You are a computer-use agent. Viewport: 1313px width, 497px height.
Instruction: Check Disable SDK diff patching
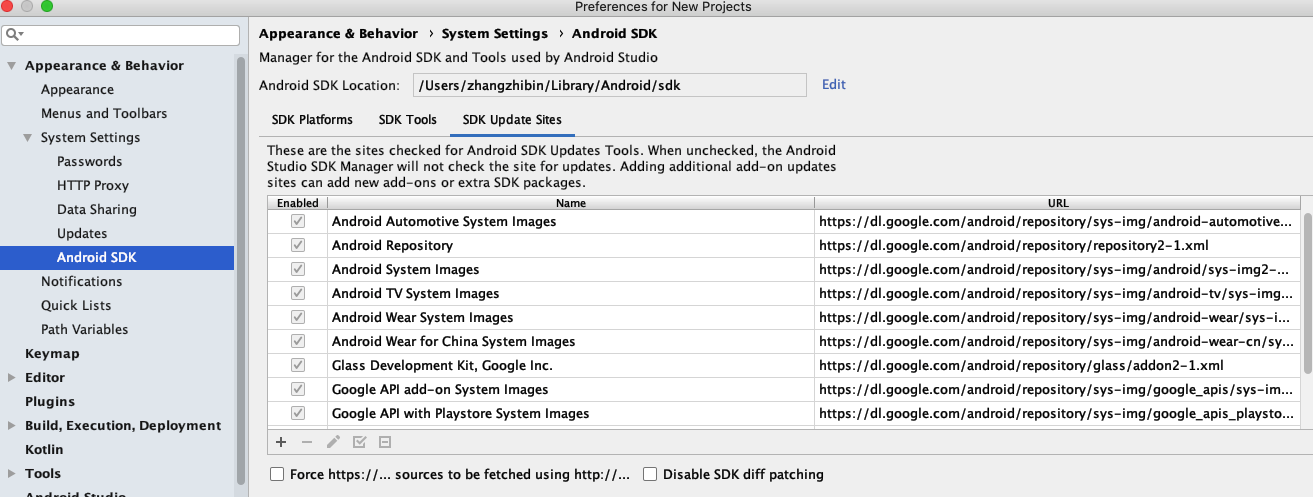(650, 475)
